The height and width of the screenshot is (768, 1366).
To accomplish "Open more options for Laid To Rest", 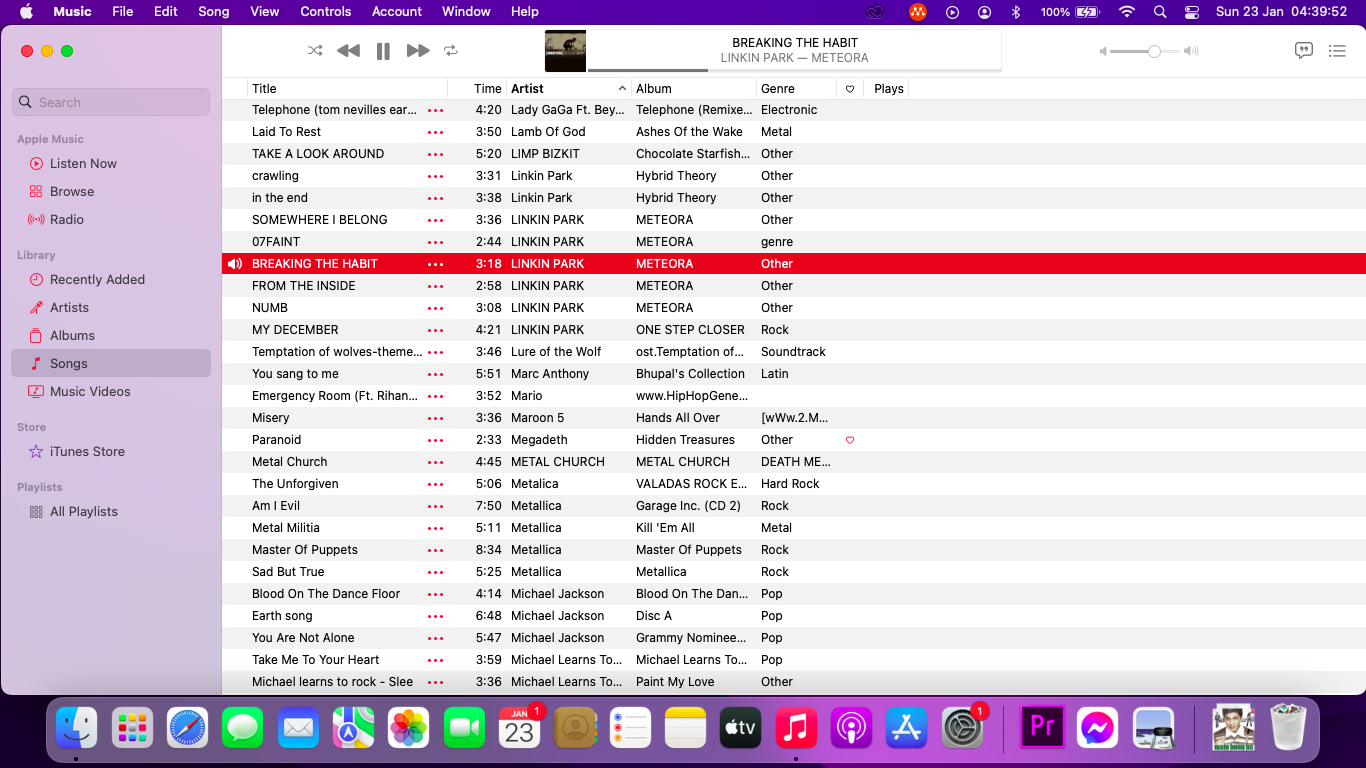I will pos(435,132).
